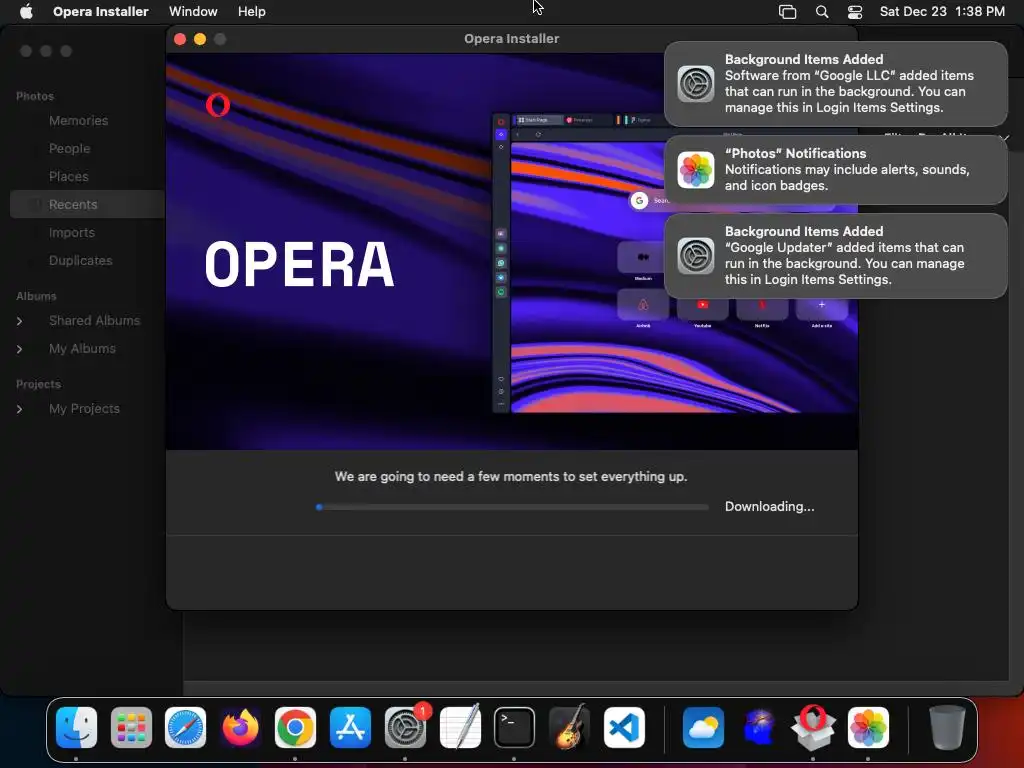
Task: Click the Photos sidebar section header
Action: pyautogui.click(x=35, y=96)
